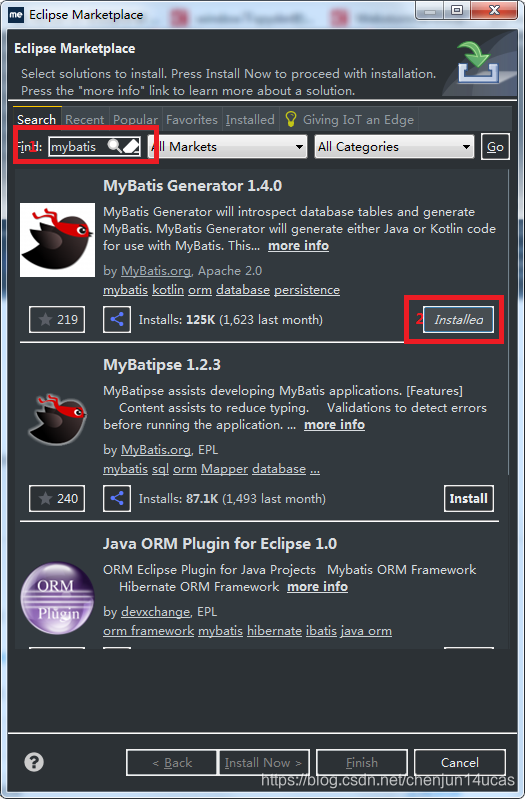Open the All Markets dropdown
This screenshot has width=525, height=799.
[x=227, y=147]
